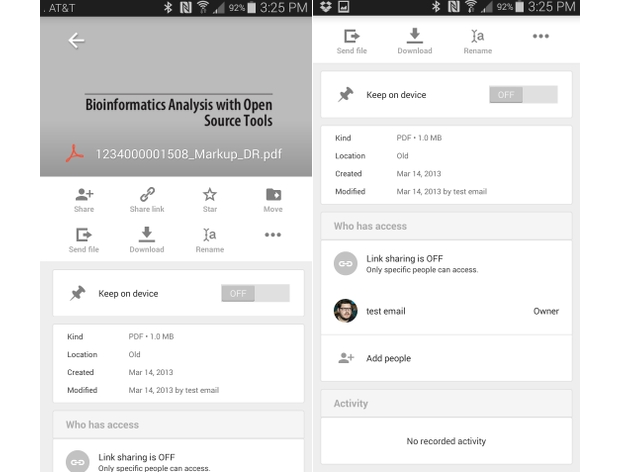
Task: Tap the test email name
Action: click(x=386, y=311)
